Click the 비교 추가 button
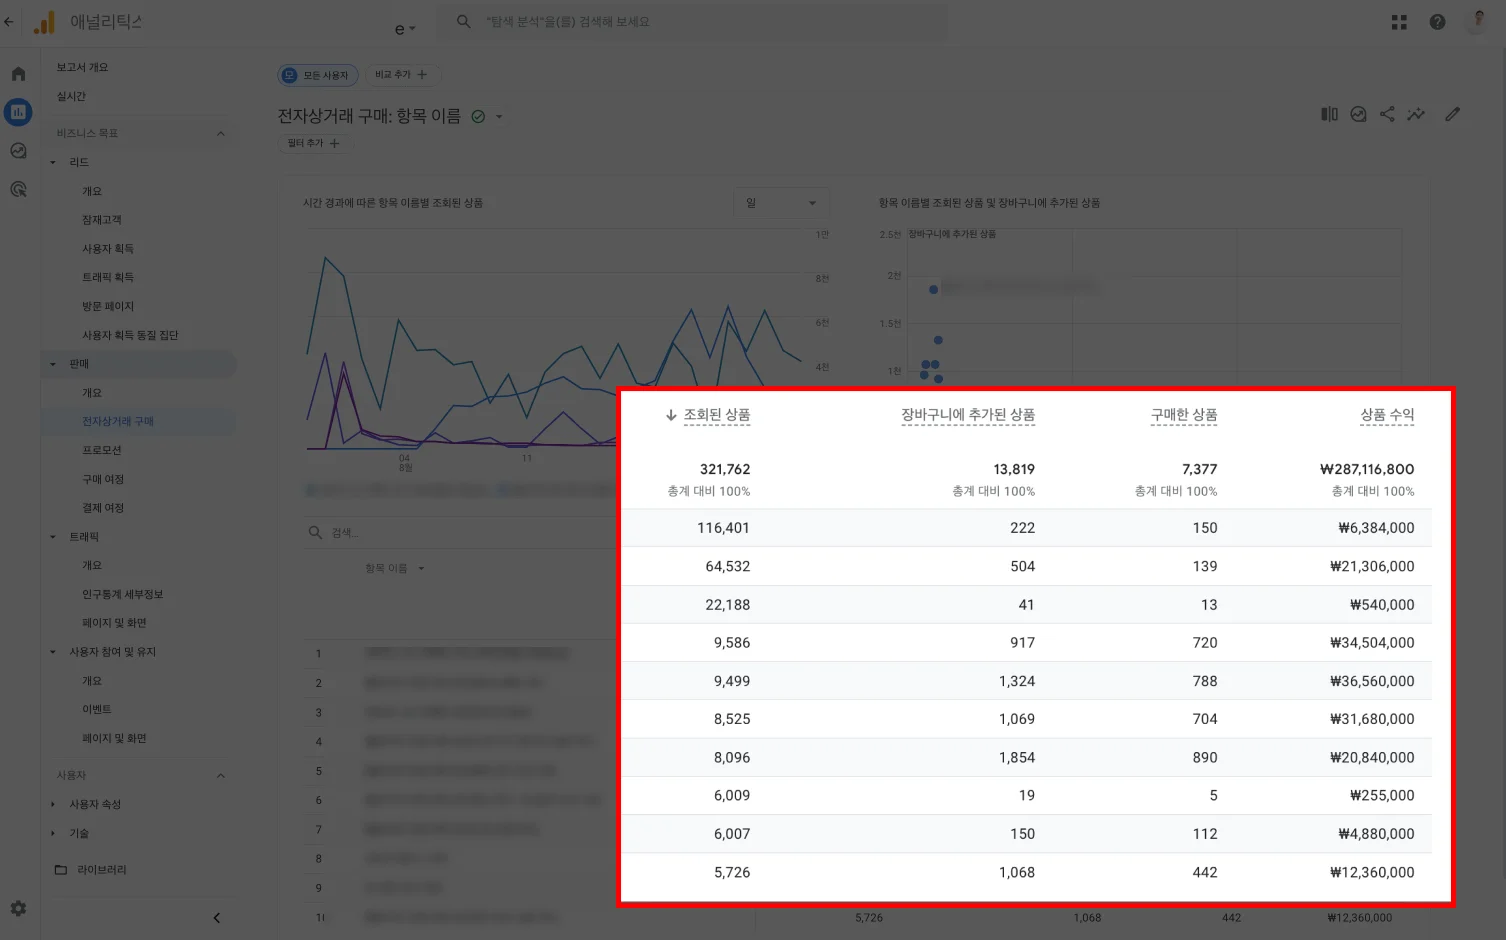 pyautogui.click(x=402, y=74)
